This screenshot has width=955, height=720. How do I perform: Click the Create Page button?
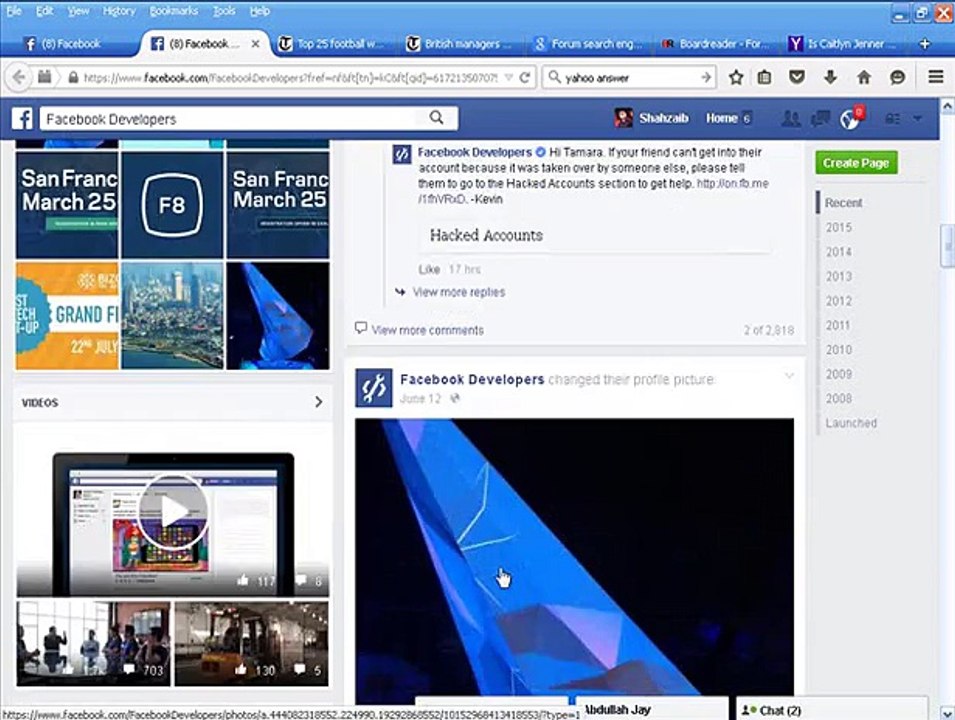click(856, 163)
